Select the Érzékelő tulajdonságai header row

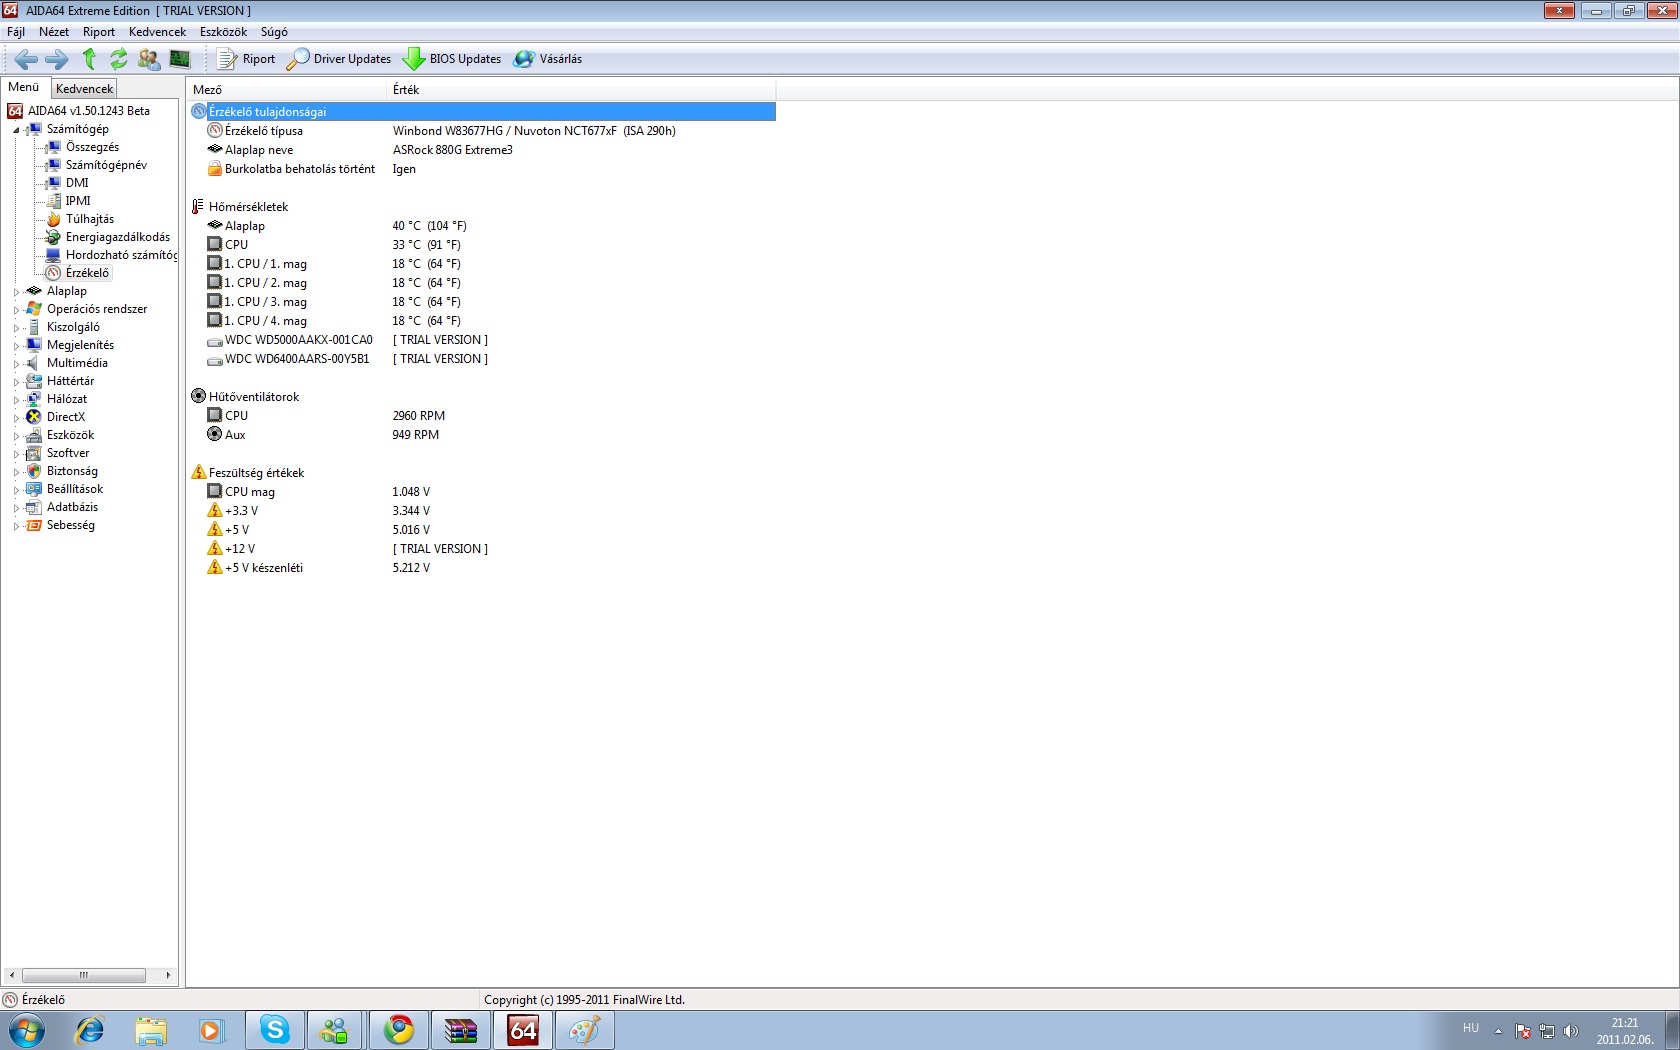(483, 112)
